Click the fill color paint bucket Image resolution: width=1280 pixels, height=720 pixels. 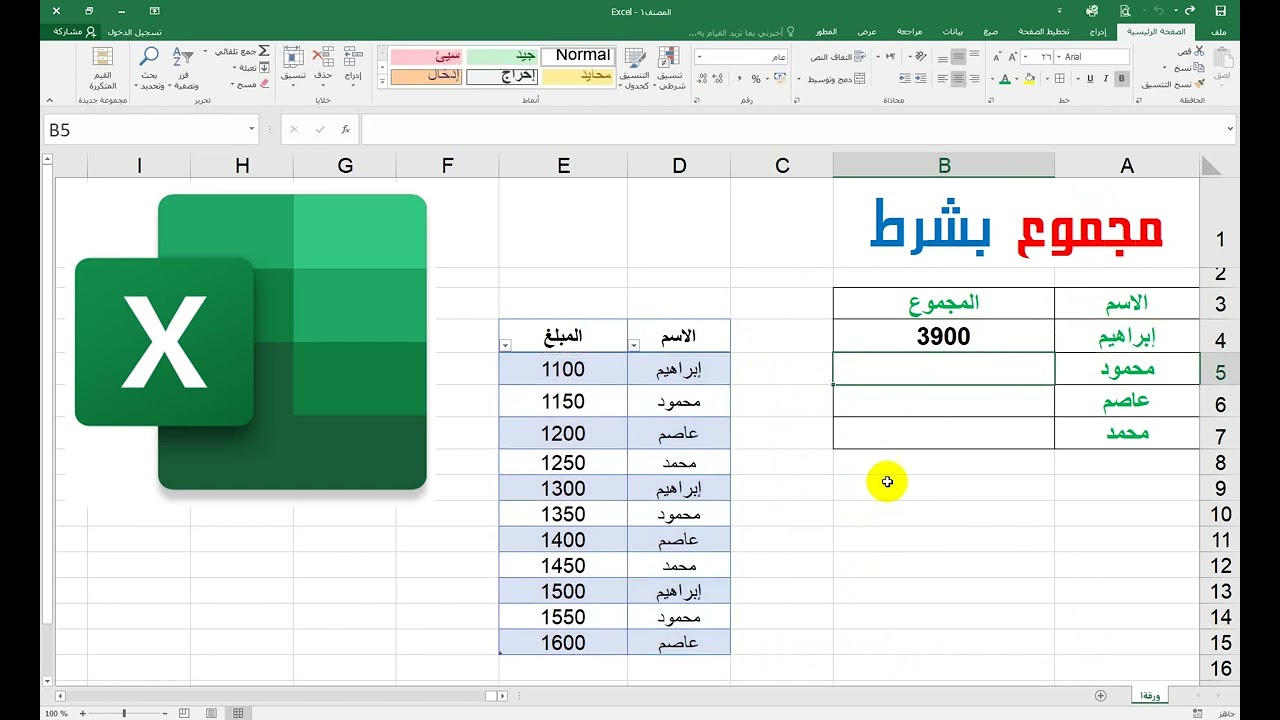click(1029, 79)
